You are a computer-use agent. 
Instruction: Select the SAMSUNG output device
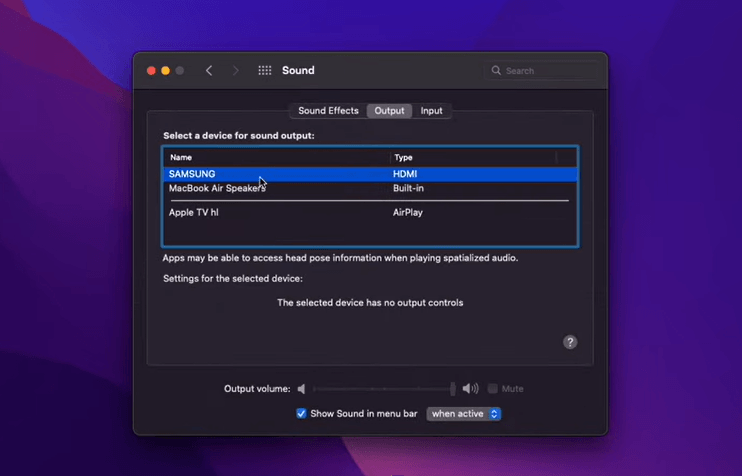(x=370, y=174)
